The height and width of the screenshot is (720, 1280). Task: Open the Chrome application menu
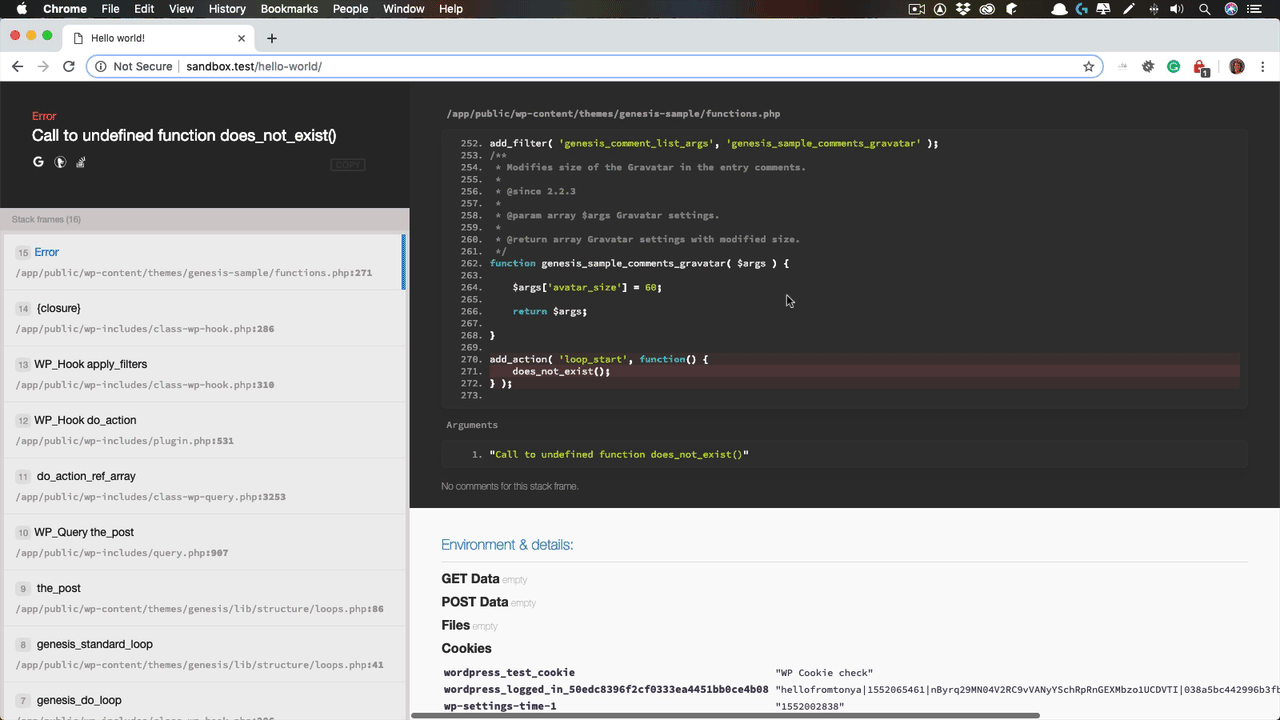click(64, 9)
